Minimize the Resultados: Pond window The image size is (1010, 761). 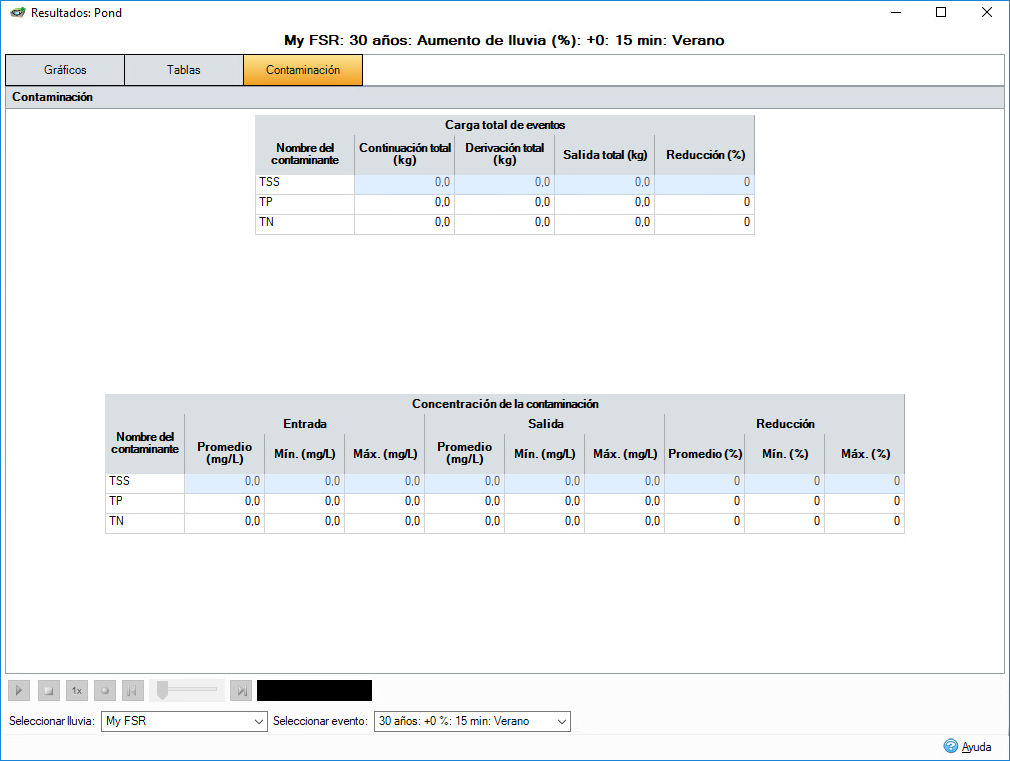896,12
